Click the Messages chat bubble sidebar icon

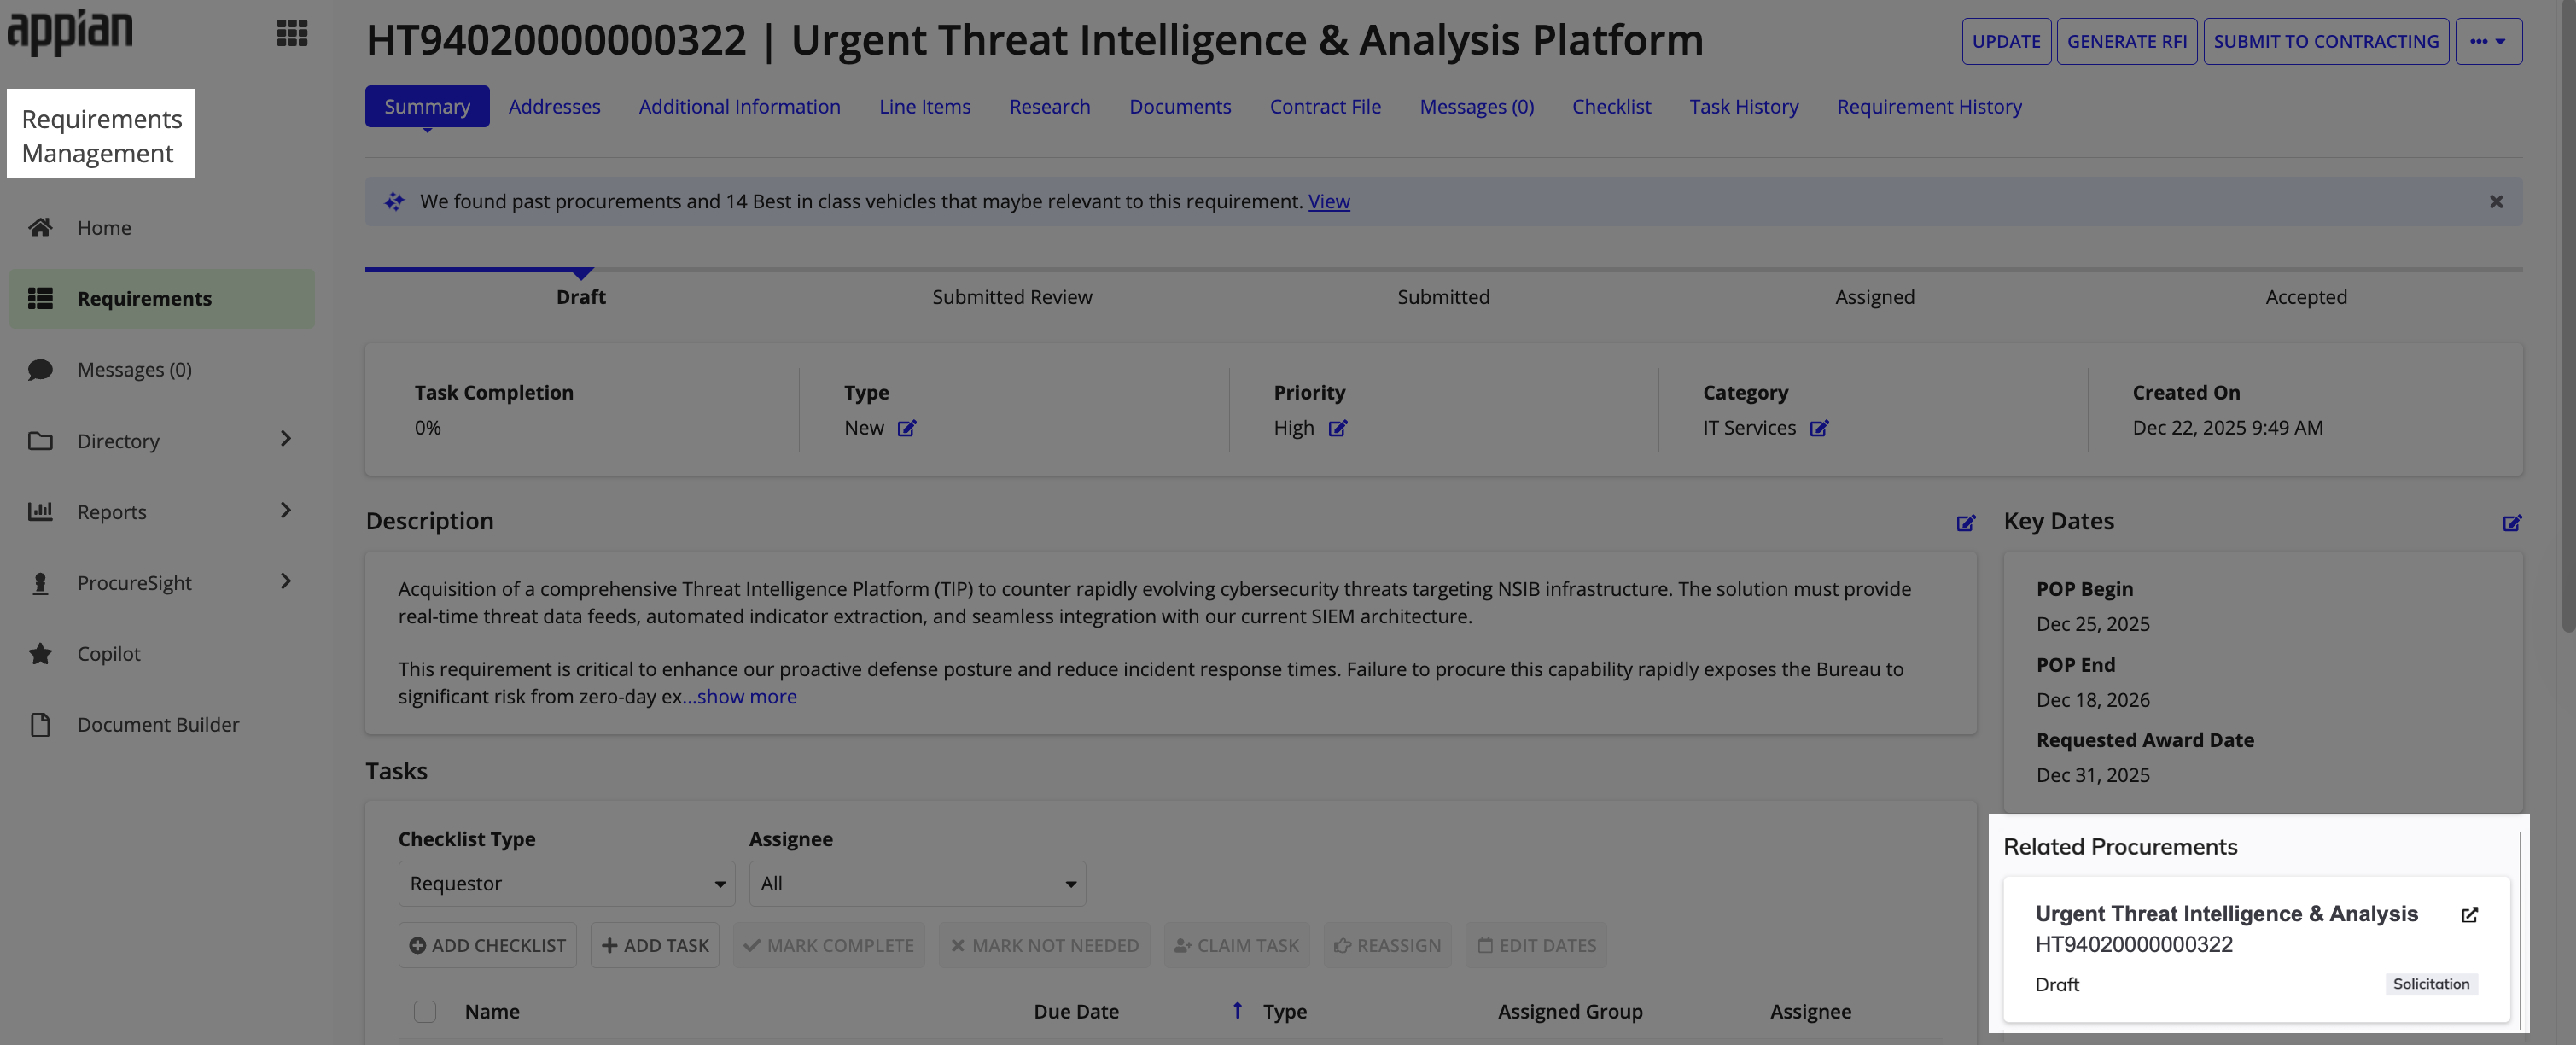(x=40, y=370)
